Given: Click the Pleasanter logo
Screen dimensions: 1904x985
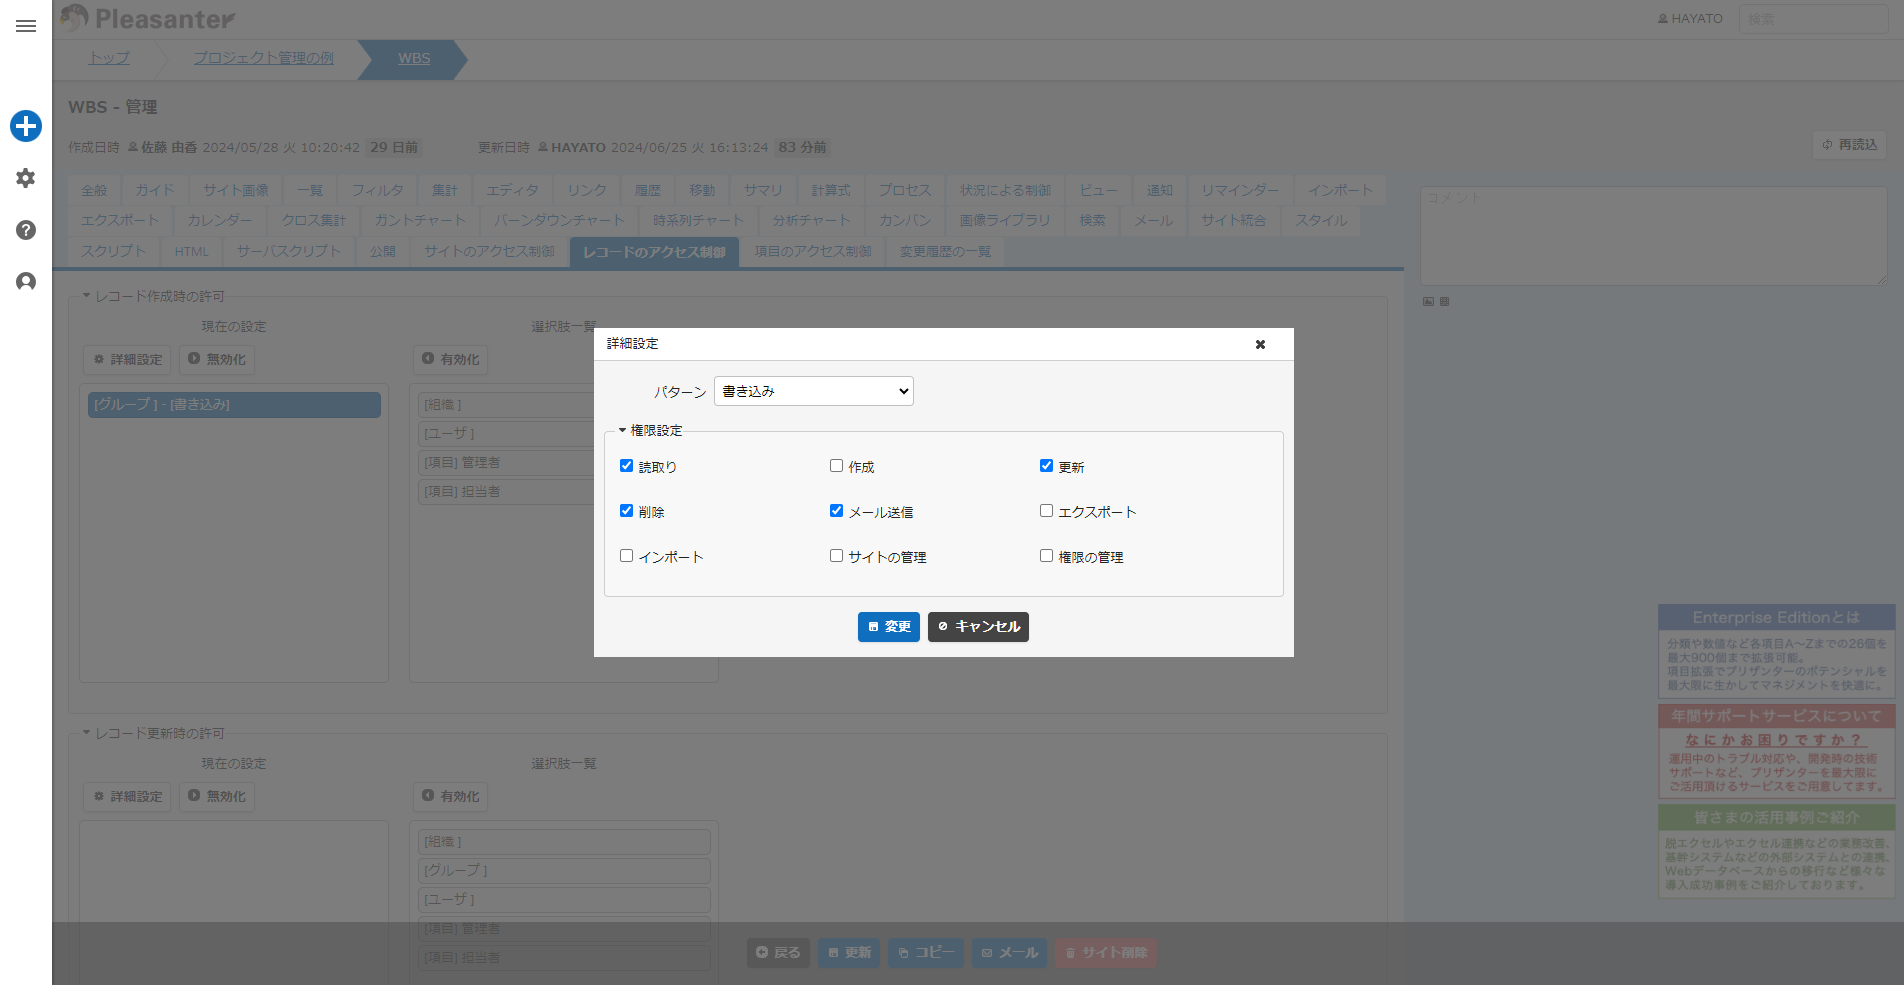Looking at the screenshot, I should [x=146, y=18].
